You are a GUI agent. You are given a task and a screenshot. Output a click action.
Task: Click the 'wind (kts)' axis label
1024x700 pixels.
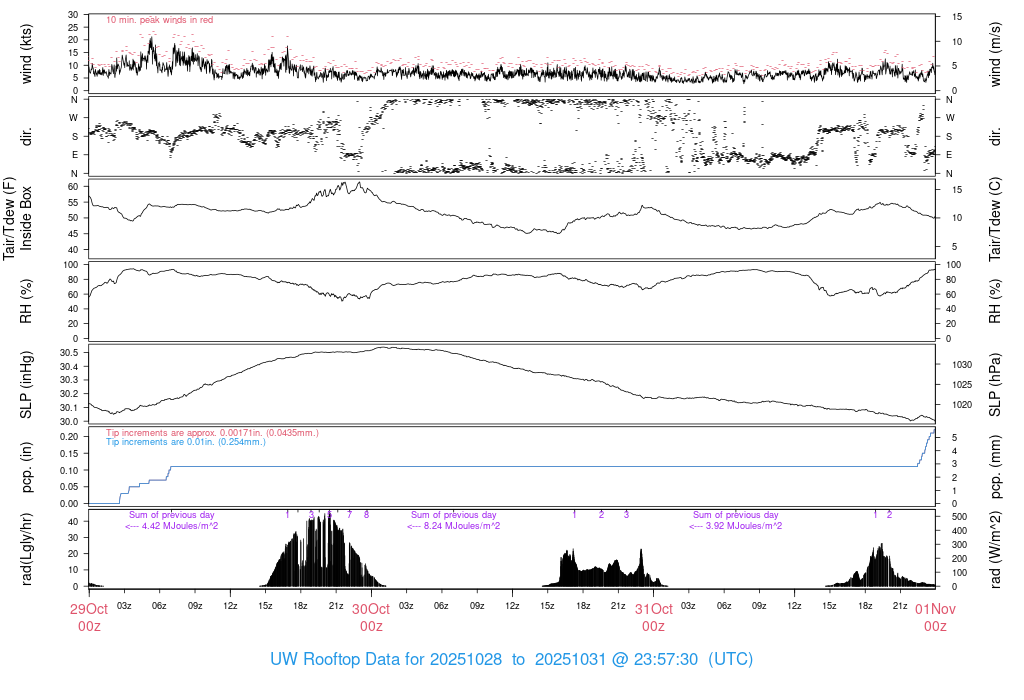coord(26,54)
